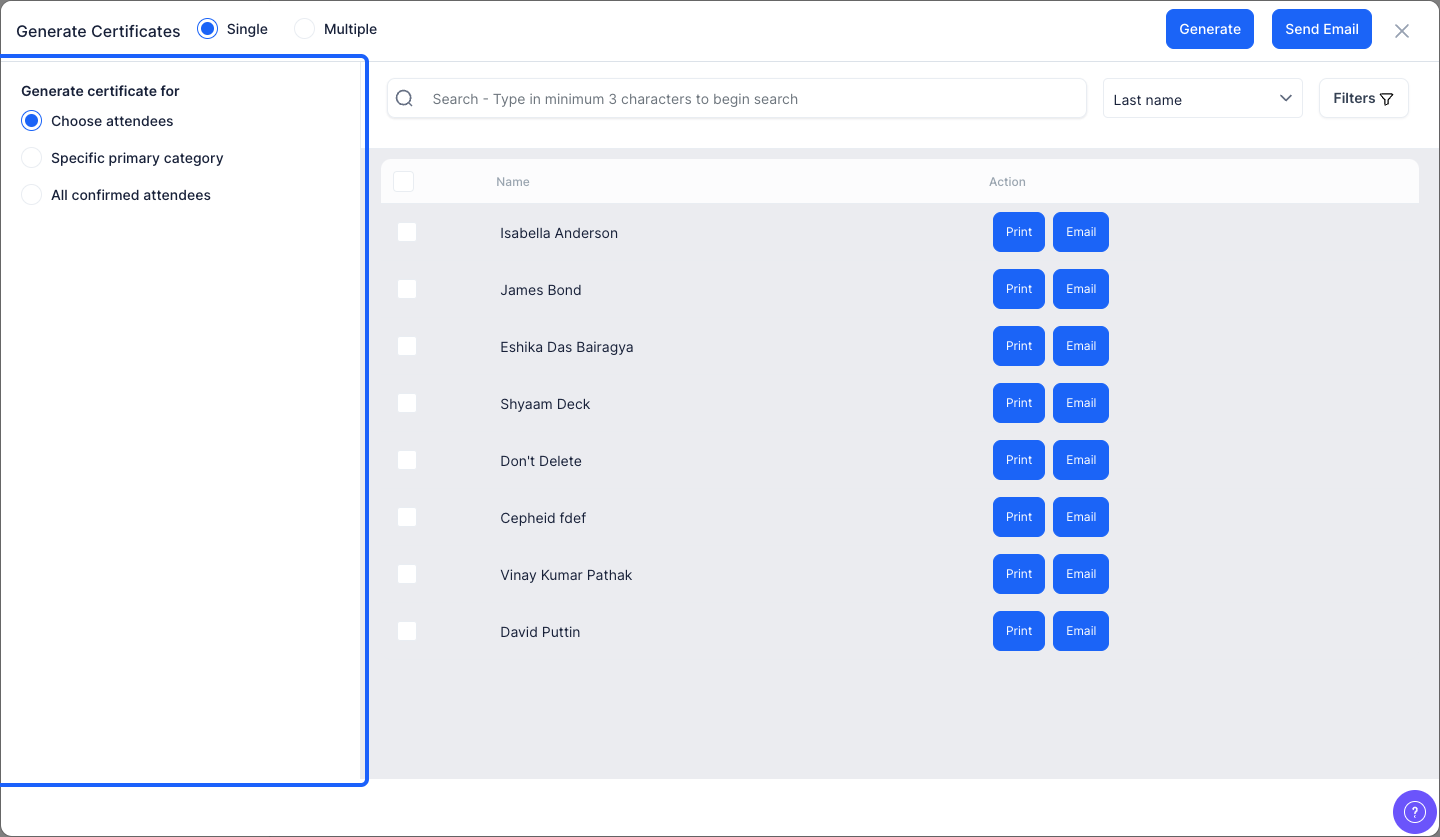1440x837 pixels.
Task: Click the Name column header
Action: [x=513, y=182]
